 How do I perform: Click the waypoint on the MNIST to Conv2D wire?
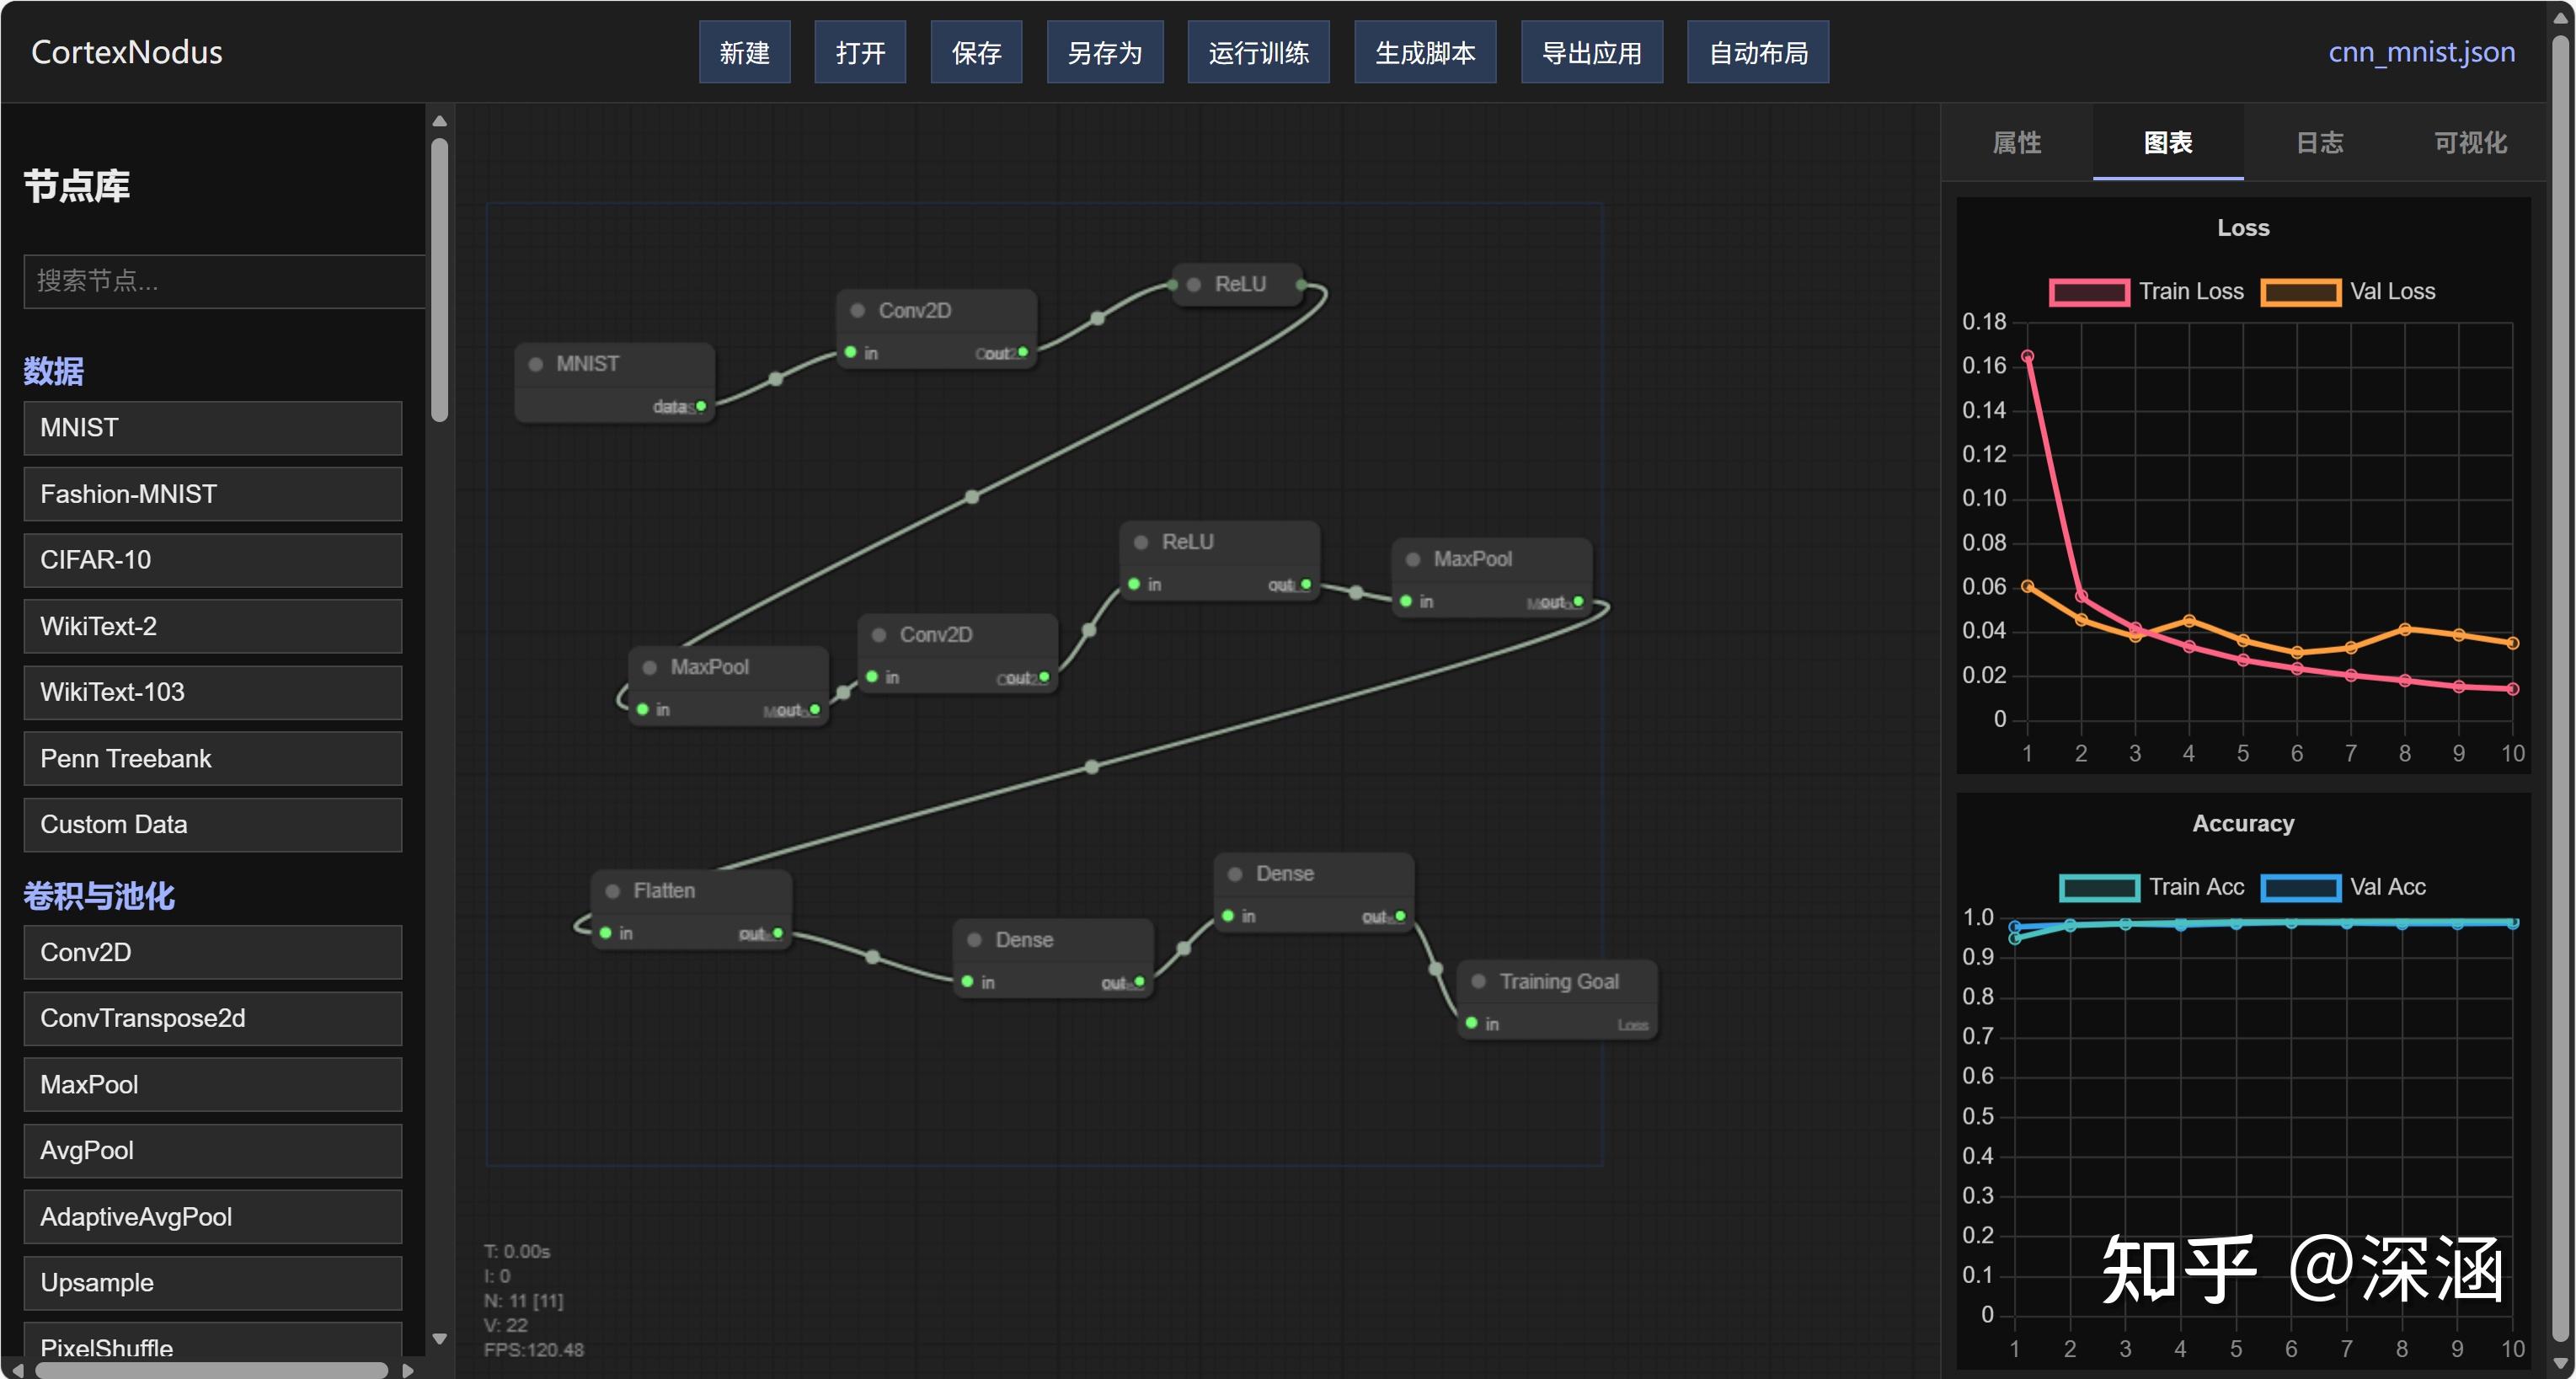coord(776,379)
